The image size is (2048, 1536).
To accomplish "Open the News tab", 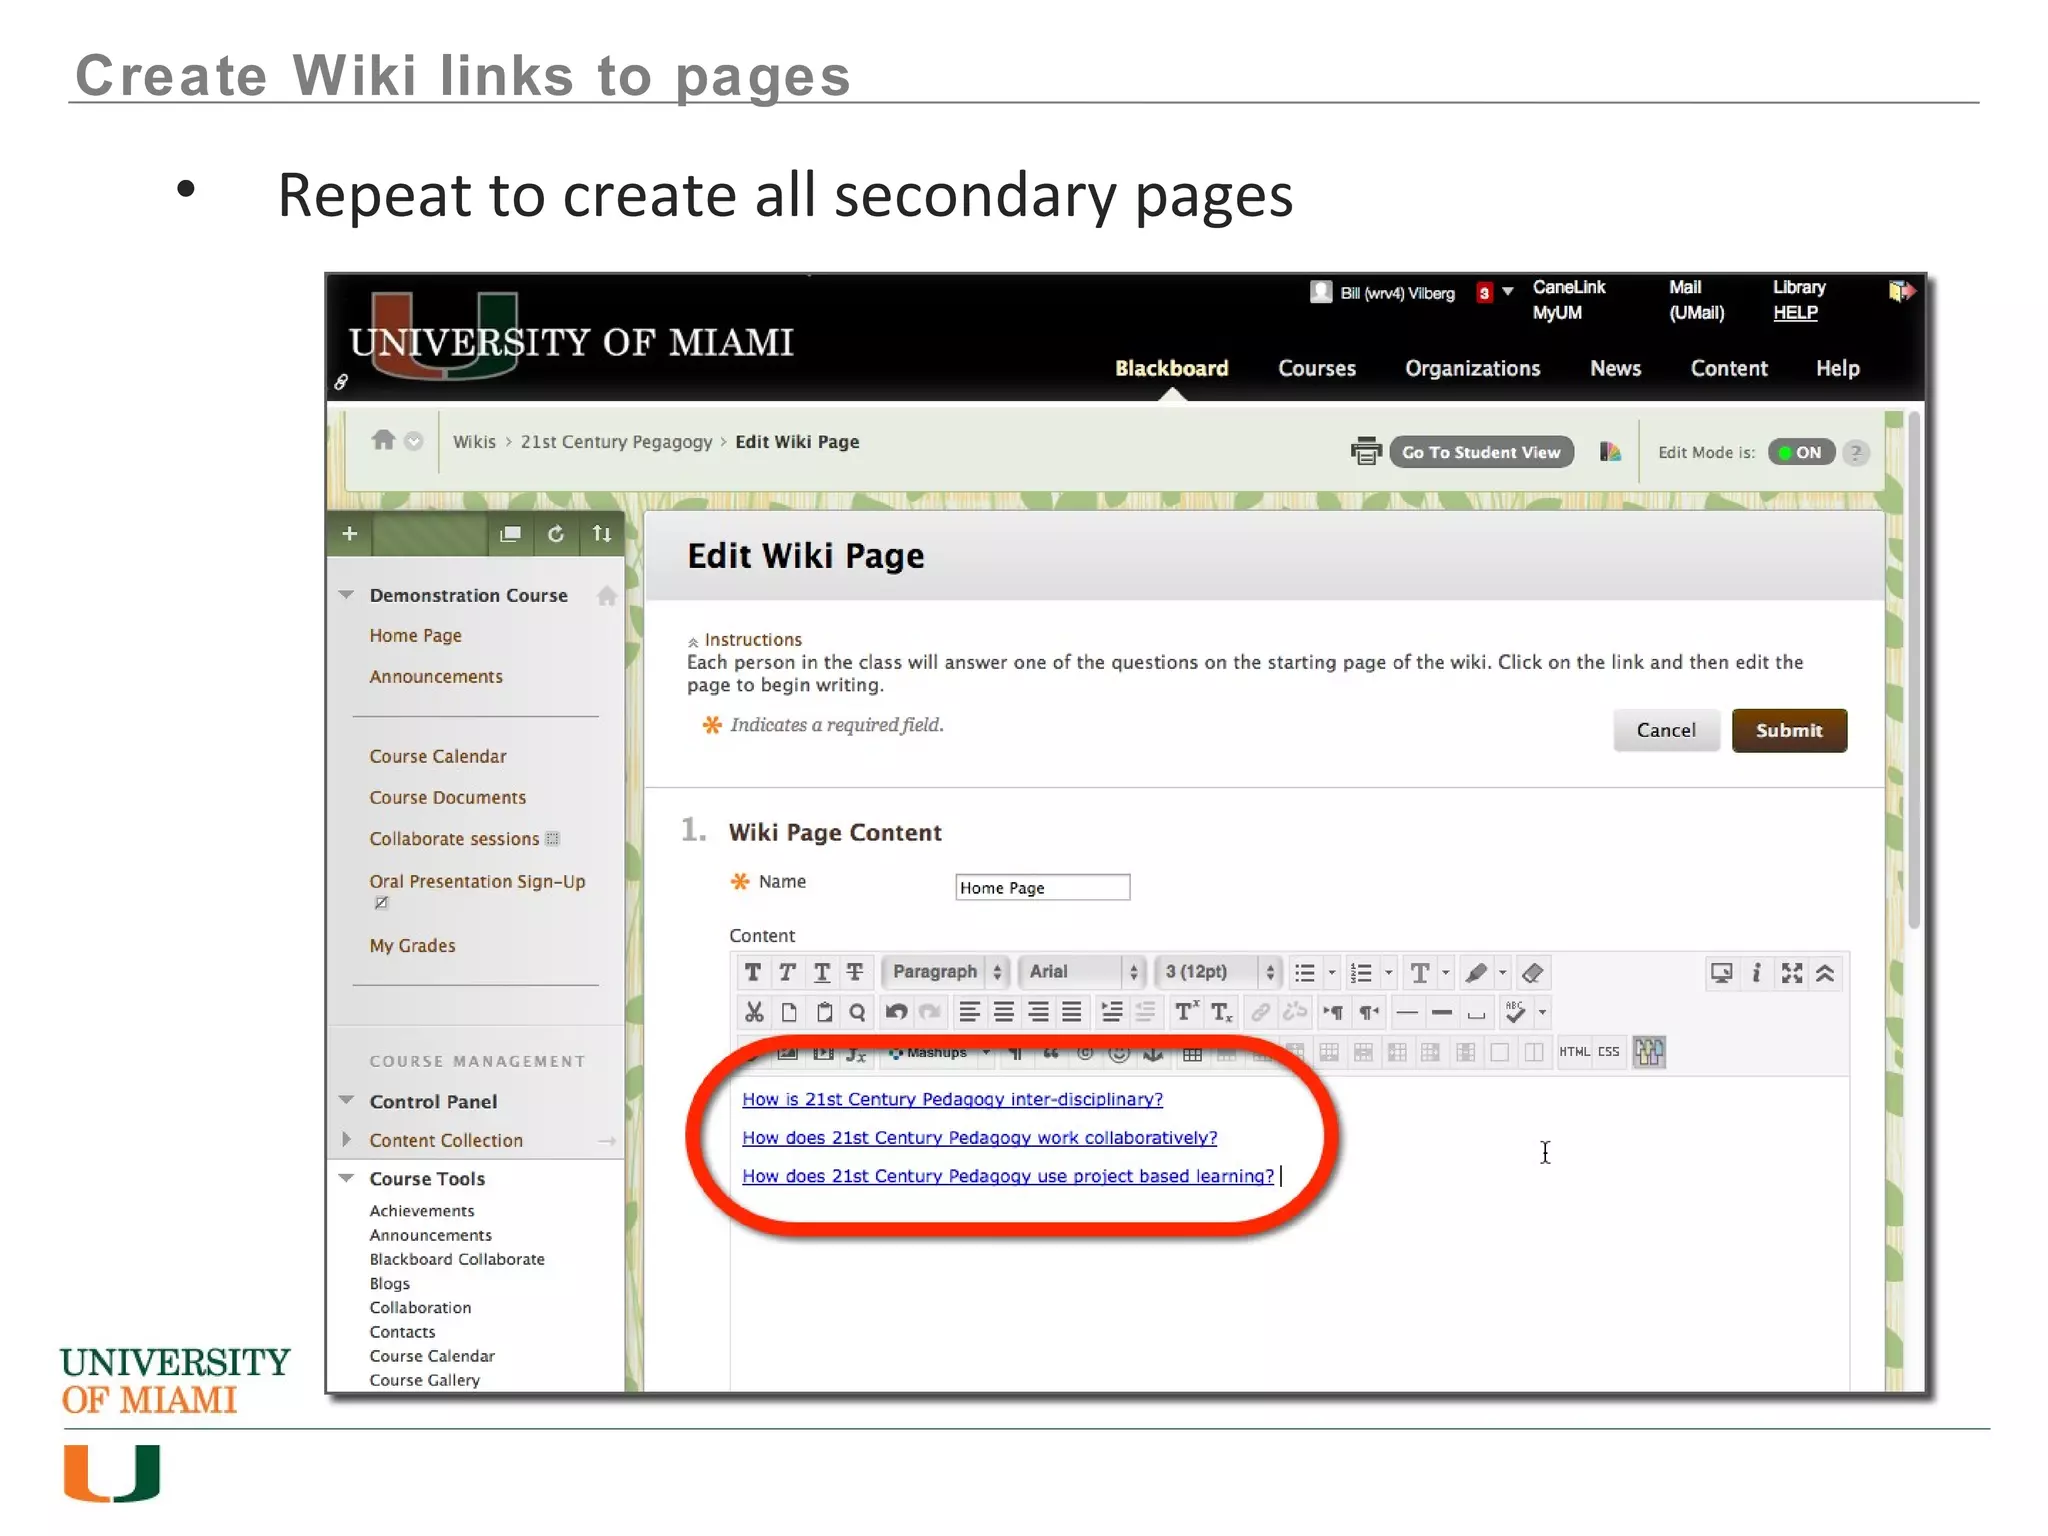I will 1615,368.
